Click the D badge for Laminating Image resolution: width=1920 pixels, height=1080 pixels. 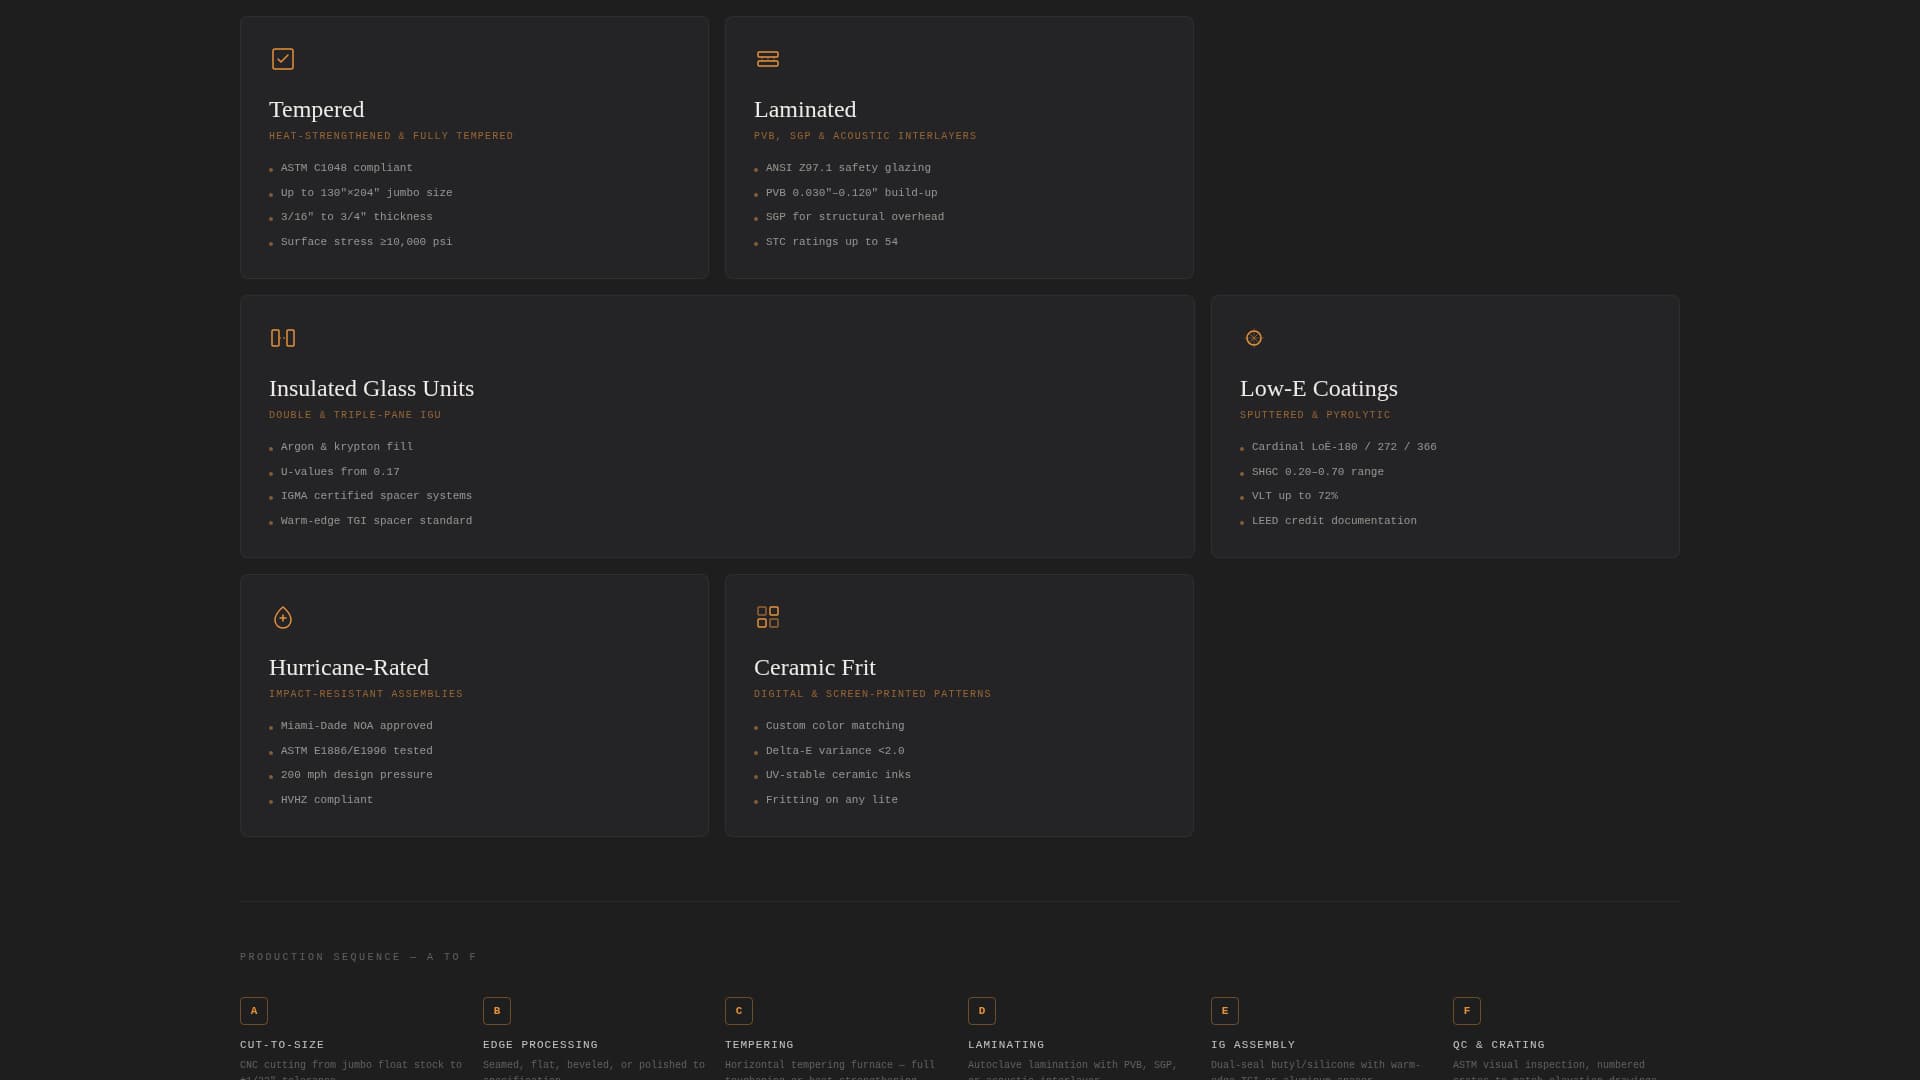click(x=982, y=1011)
